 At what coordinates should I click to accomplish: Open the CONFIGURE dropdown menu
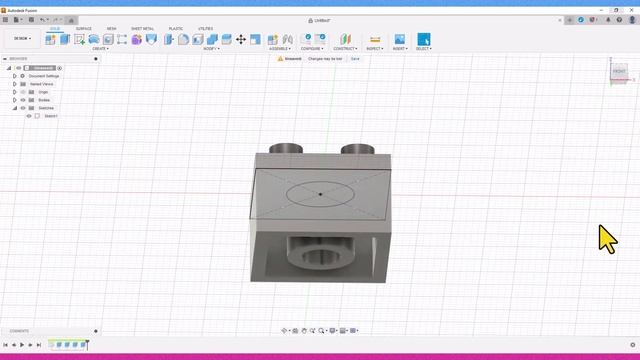click(x=312, y=49)
